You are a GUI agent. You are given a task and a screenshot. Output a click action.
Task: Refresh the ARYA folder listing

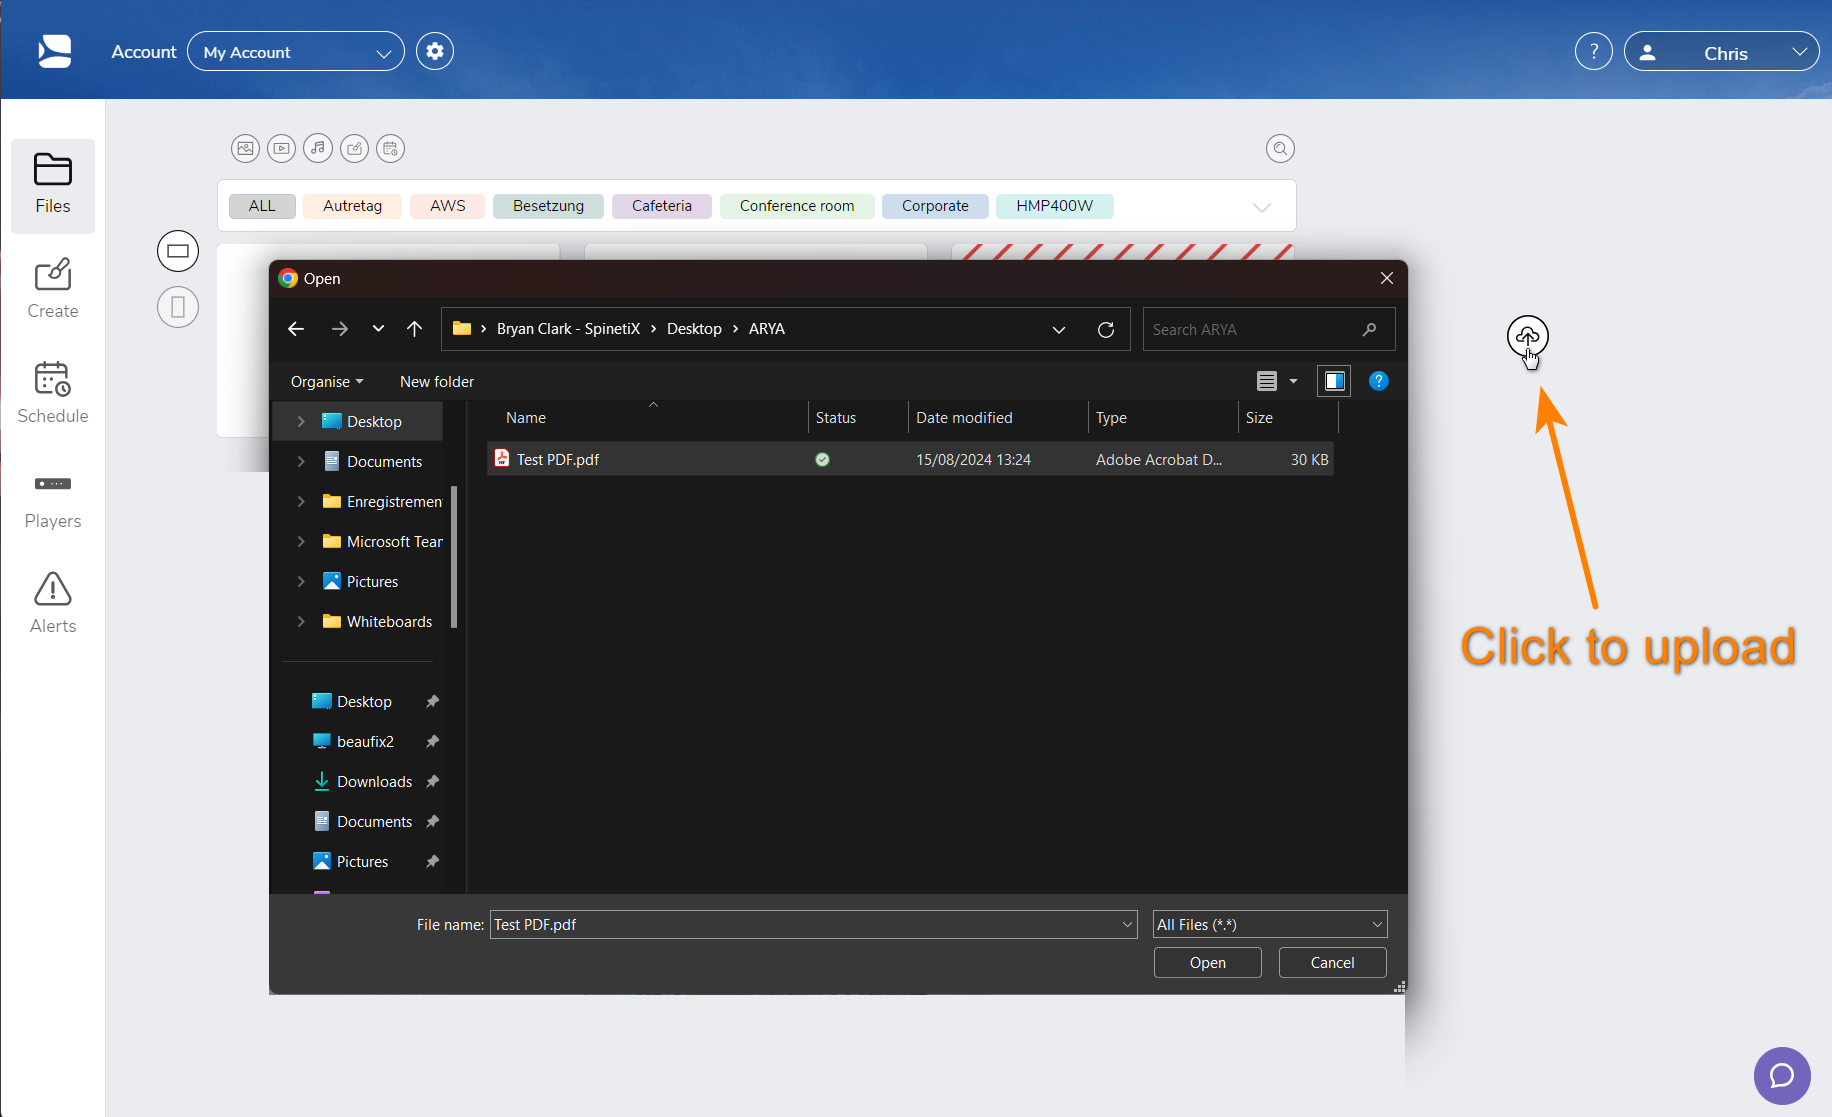tap(1106, 330)
